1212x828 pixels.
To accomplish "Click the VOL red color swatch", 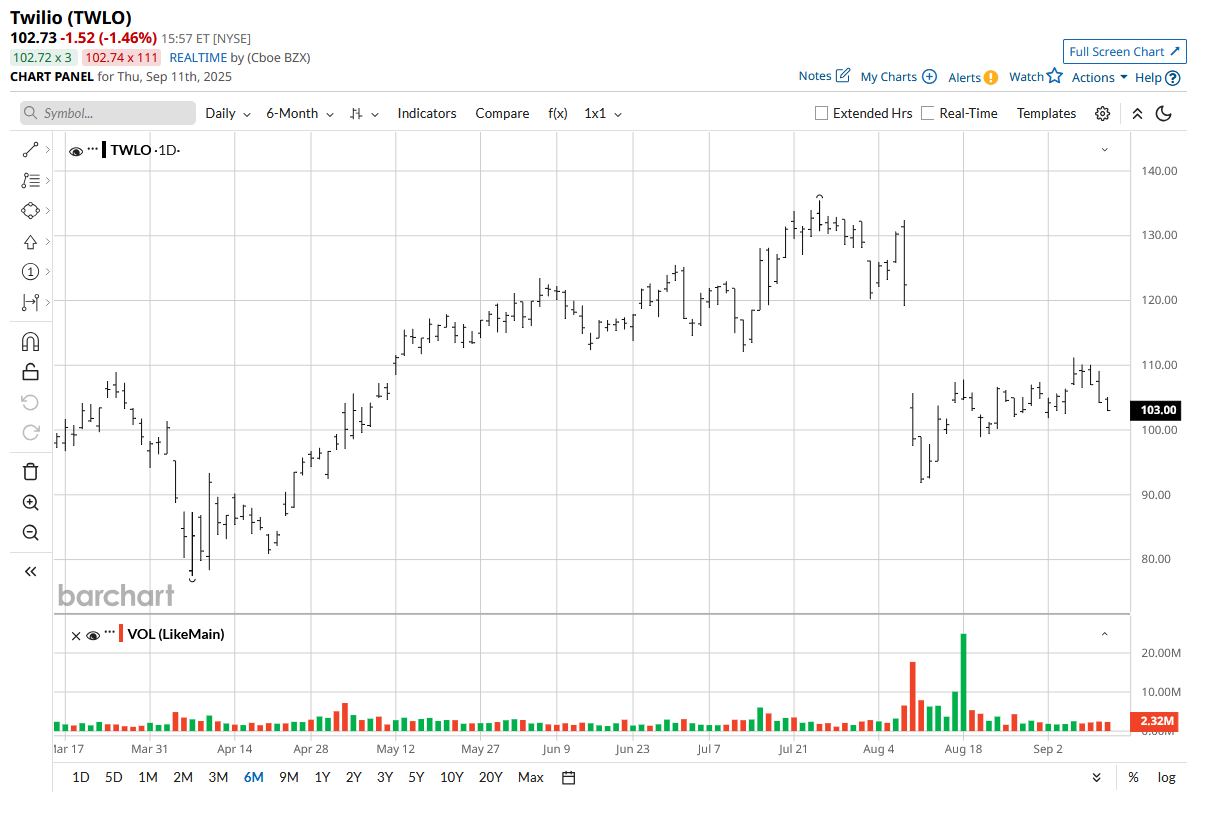I will [121, 634].
